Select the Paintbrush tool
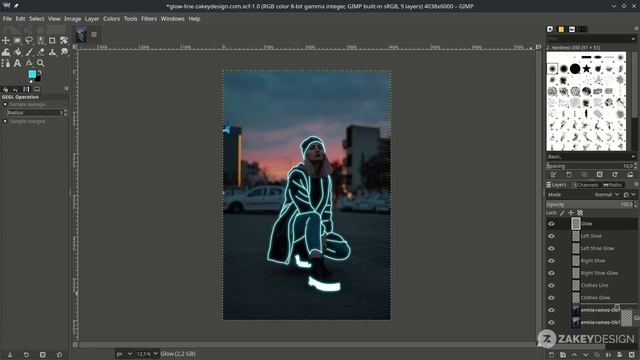640x360 pixels. (x=29, y=52)
